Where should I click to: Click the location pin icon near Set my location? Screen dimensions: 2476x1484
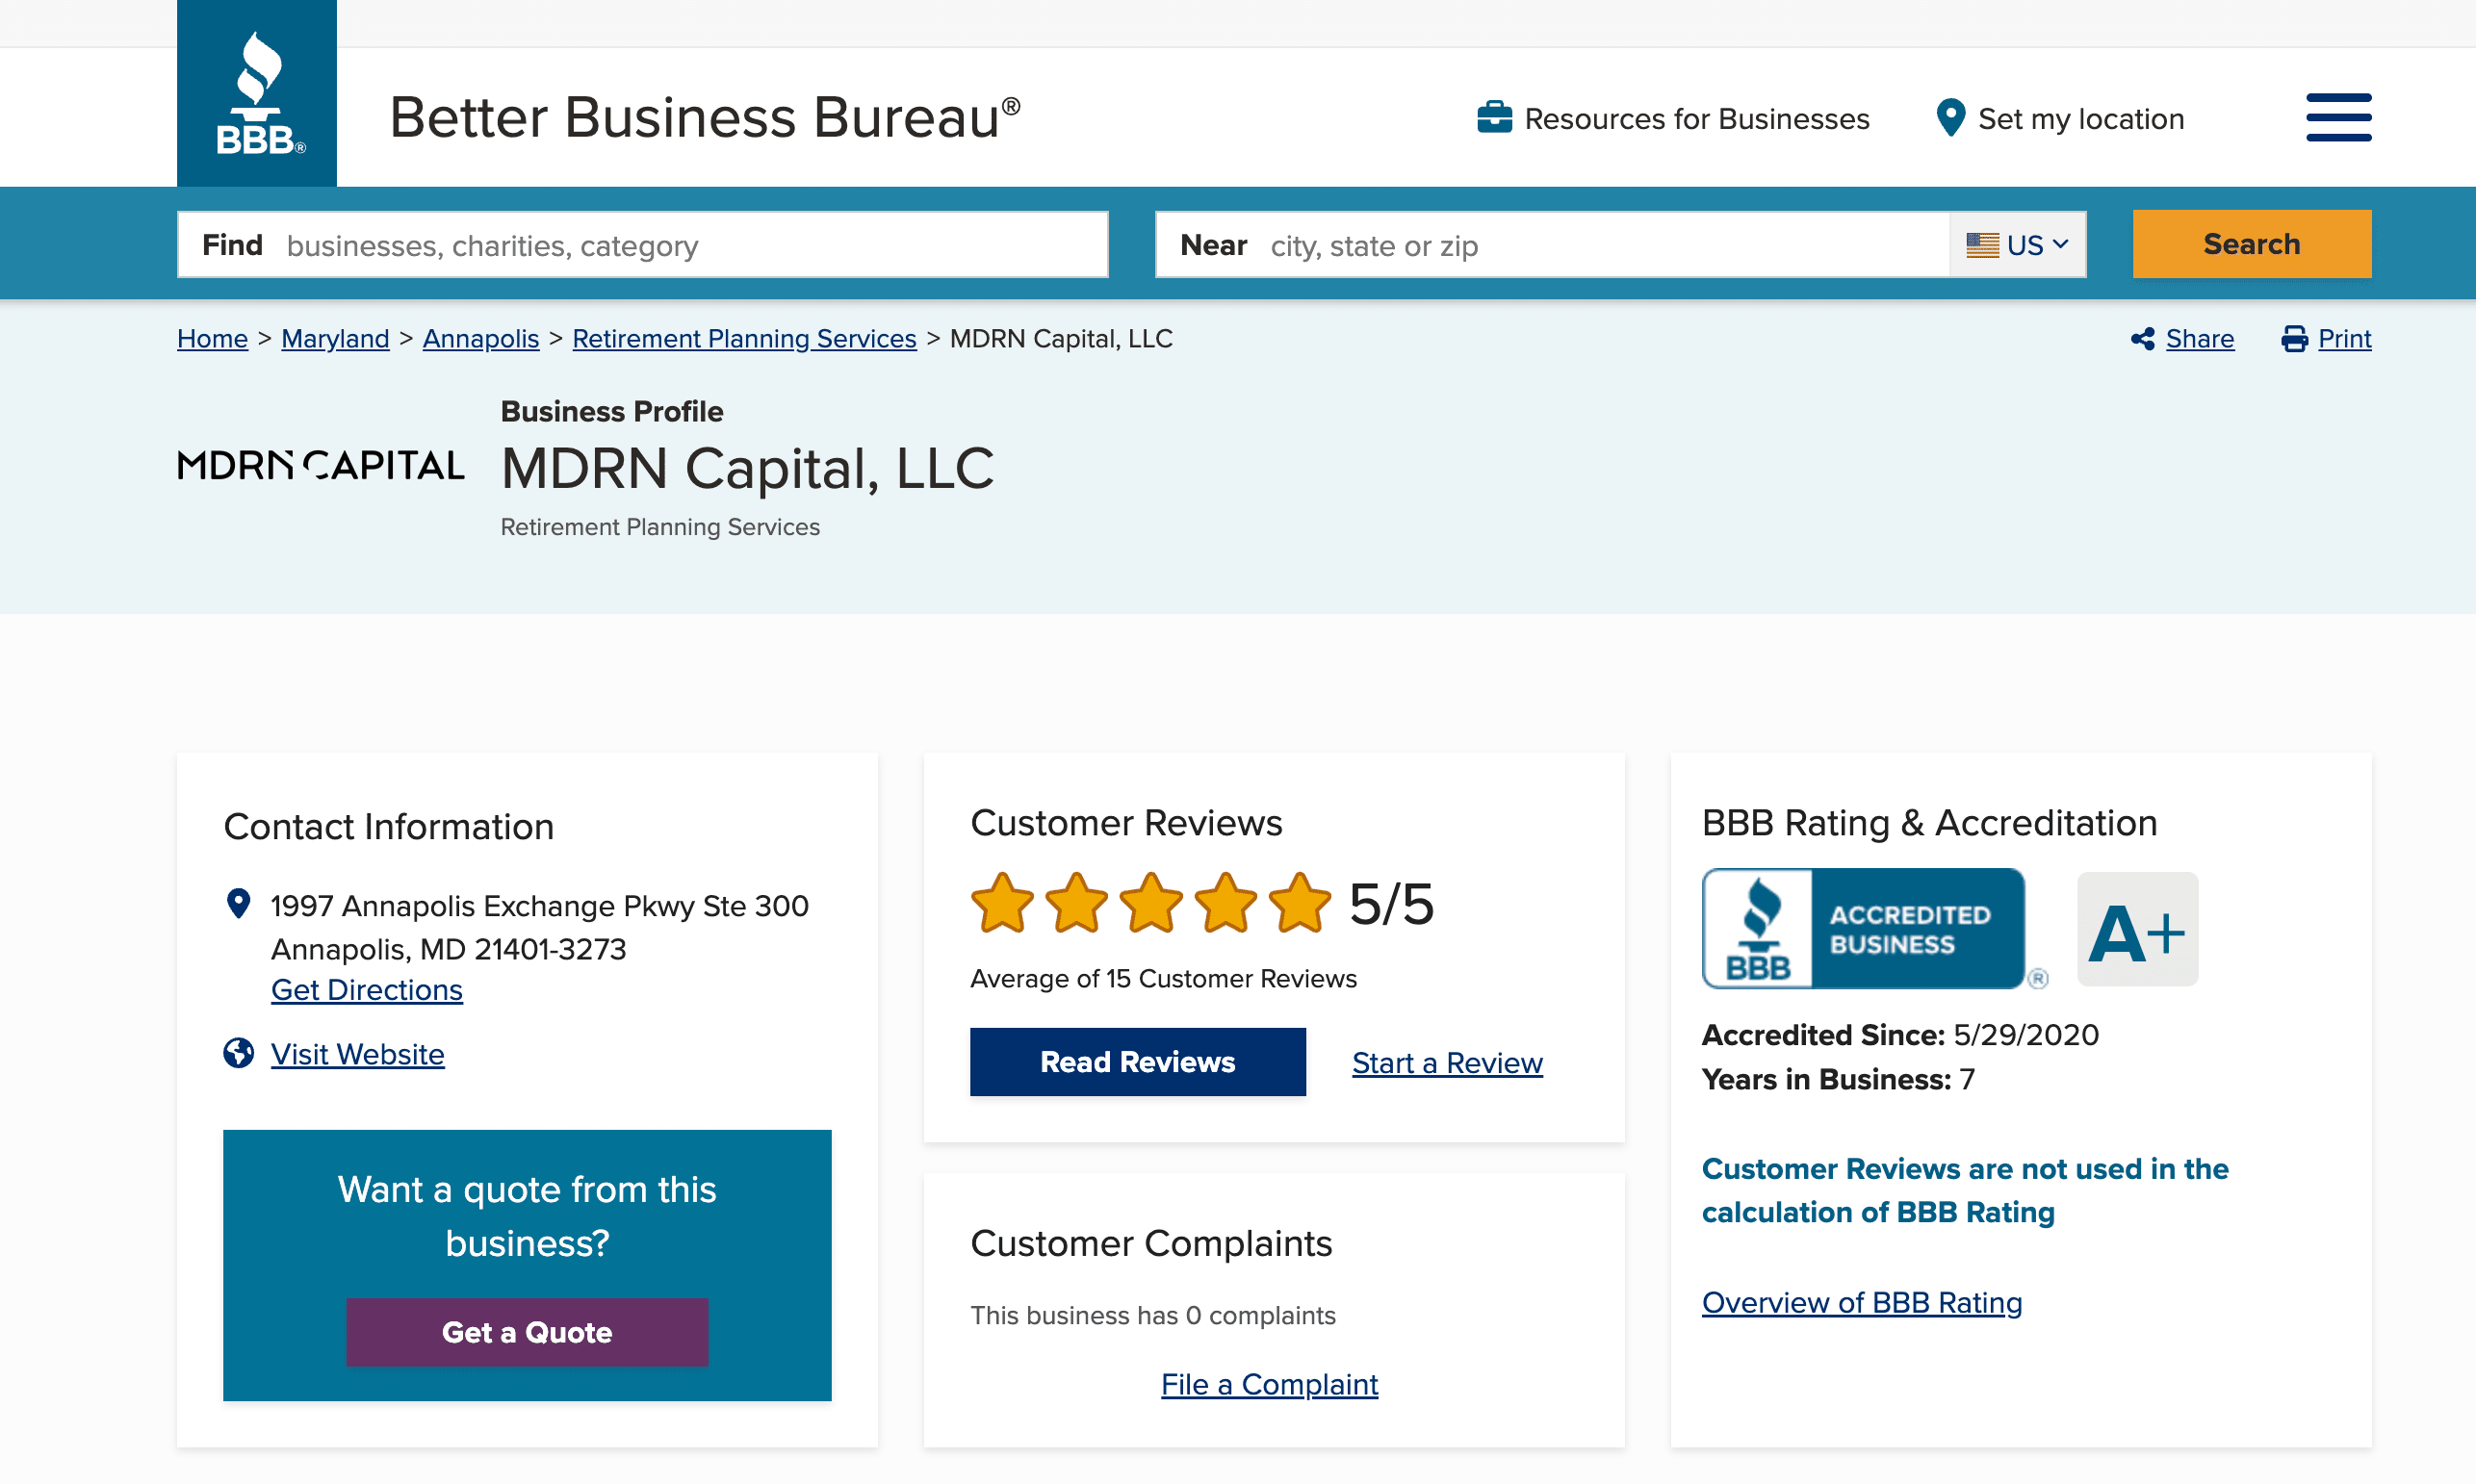[1949, 118]
